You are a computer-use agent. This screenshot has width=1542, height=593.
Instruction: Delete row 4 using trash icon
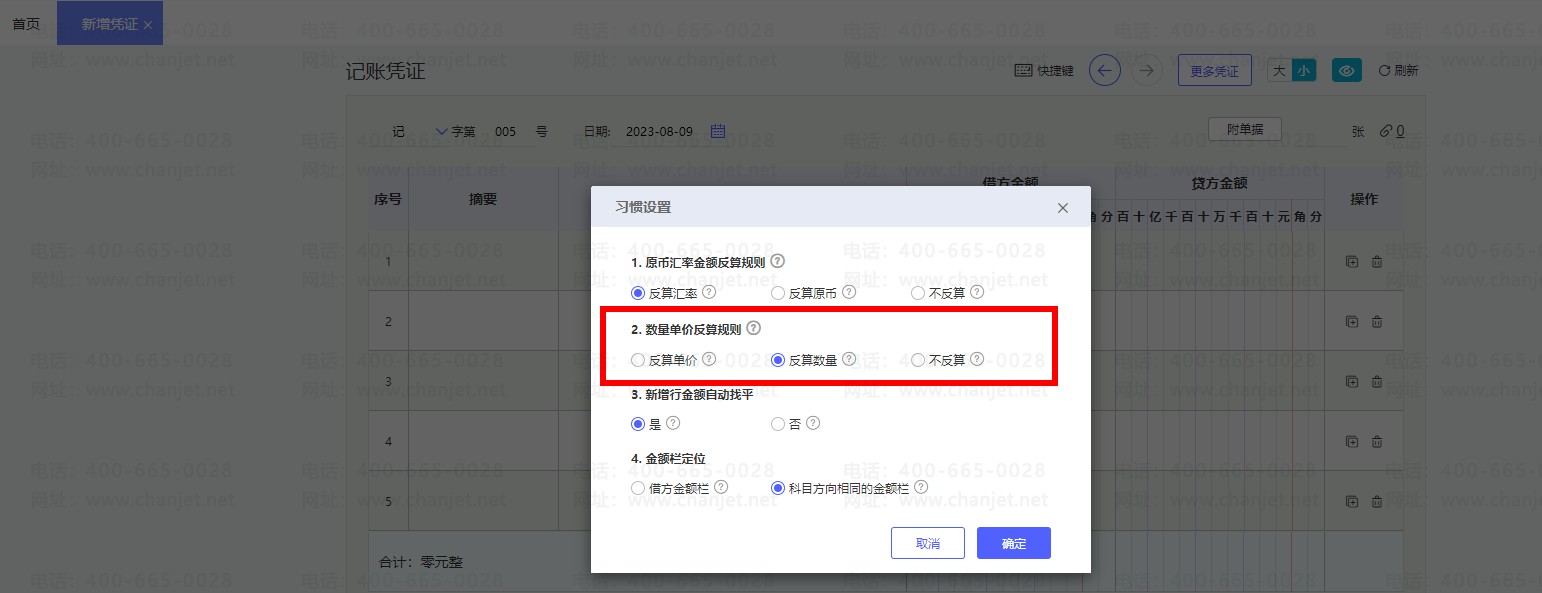tap(1377, 441)
